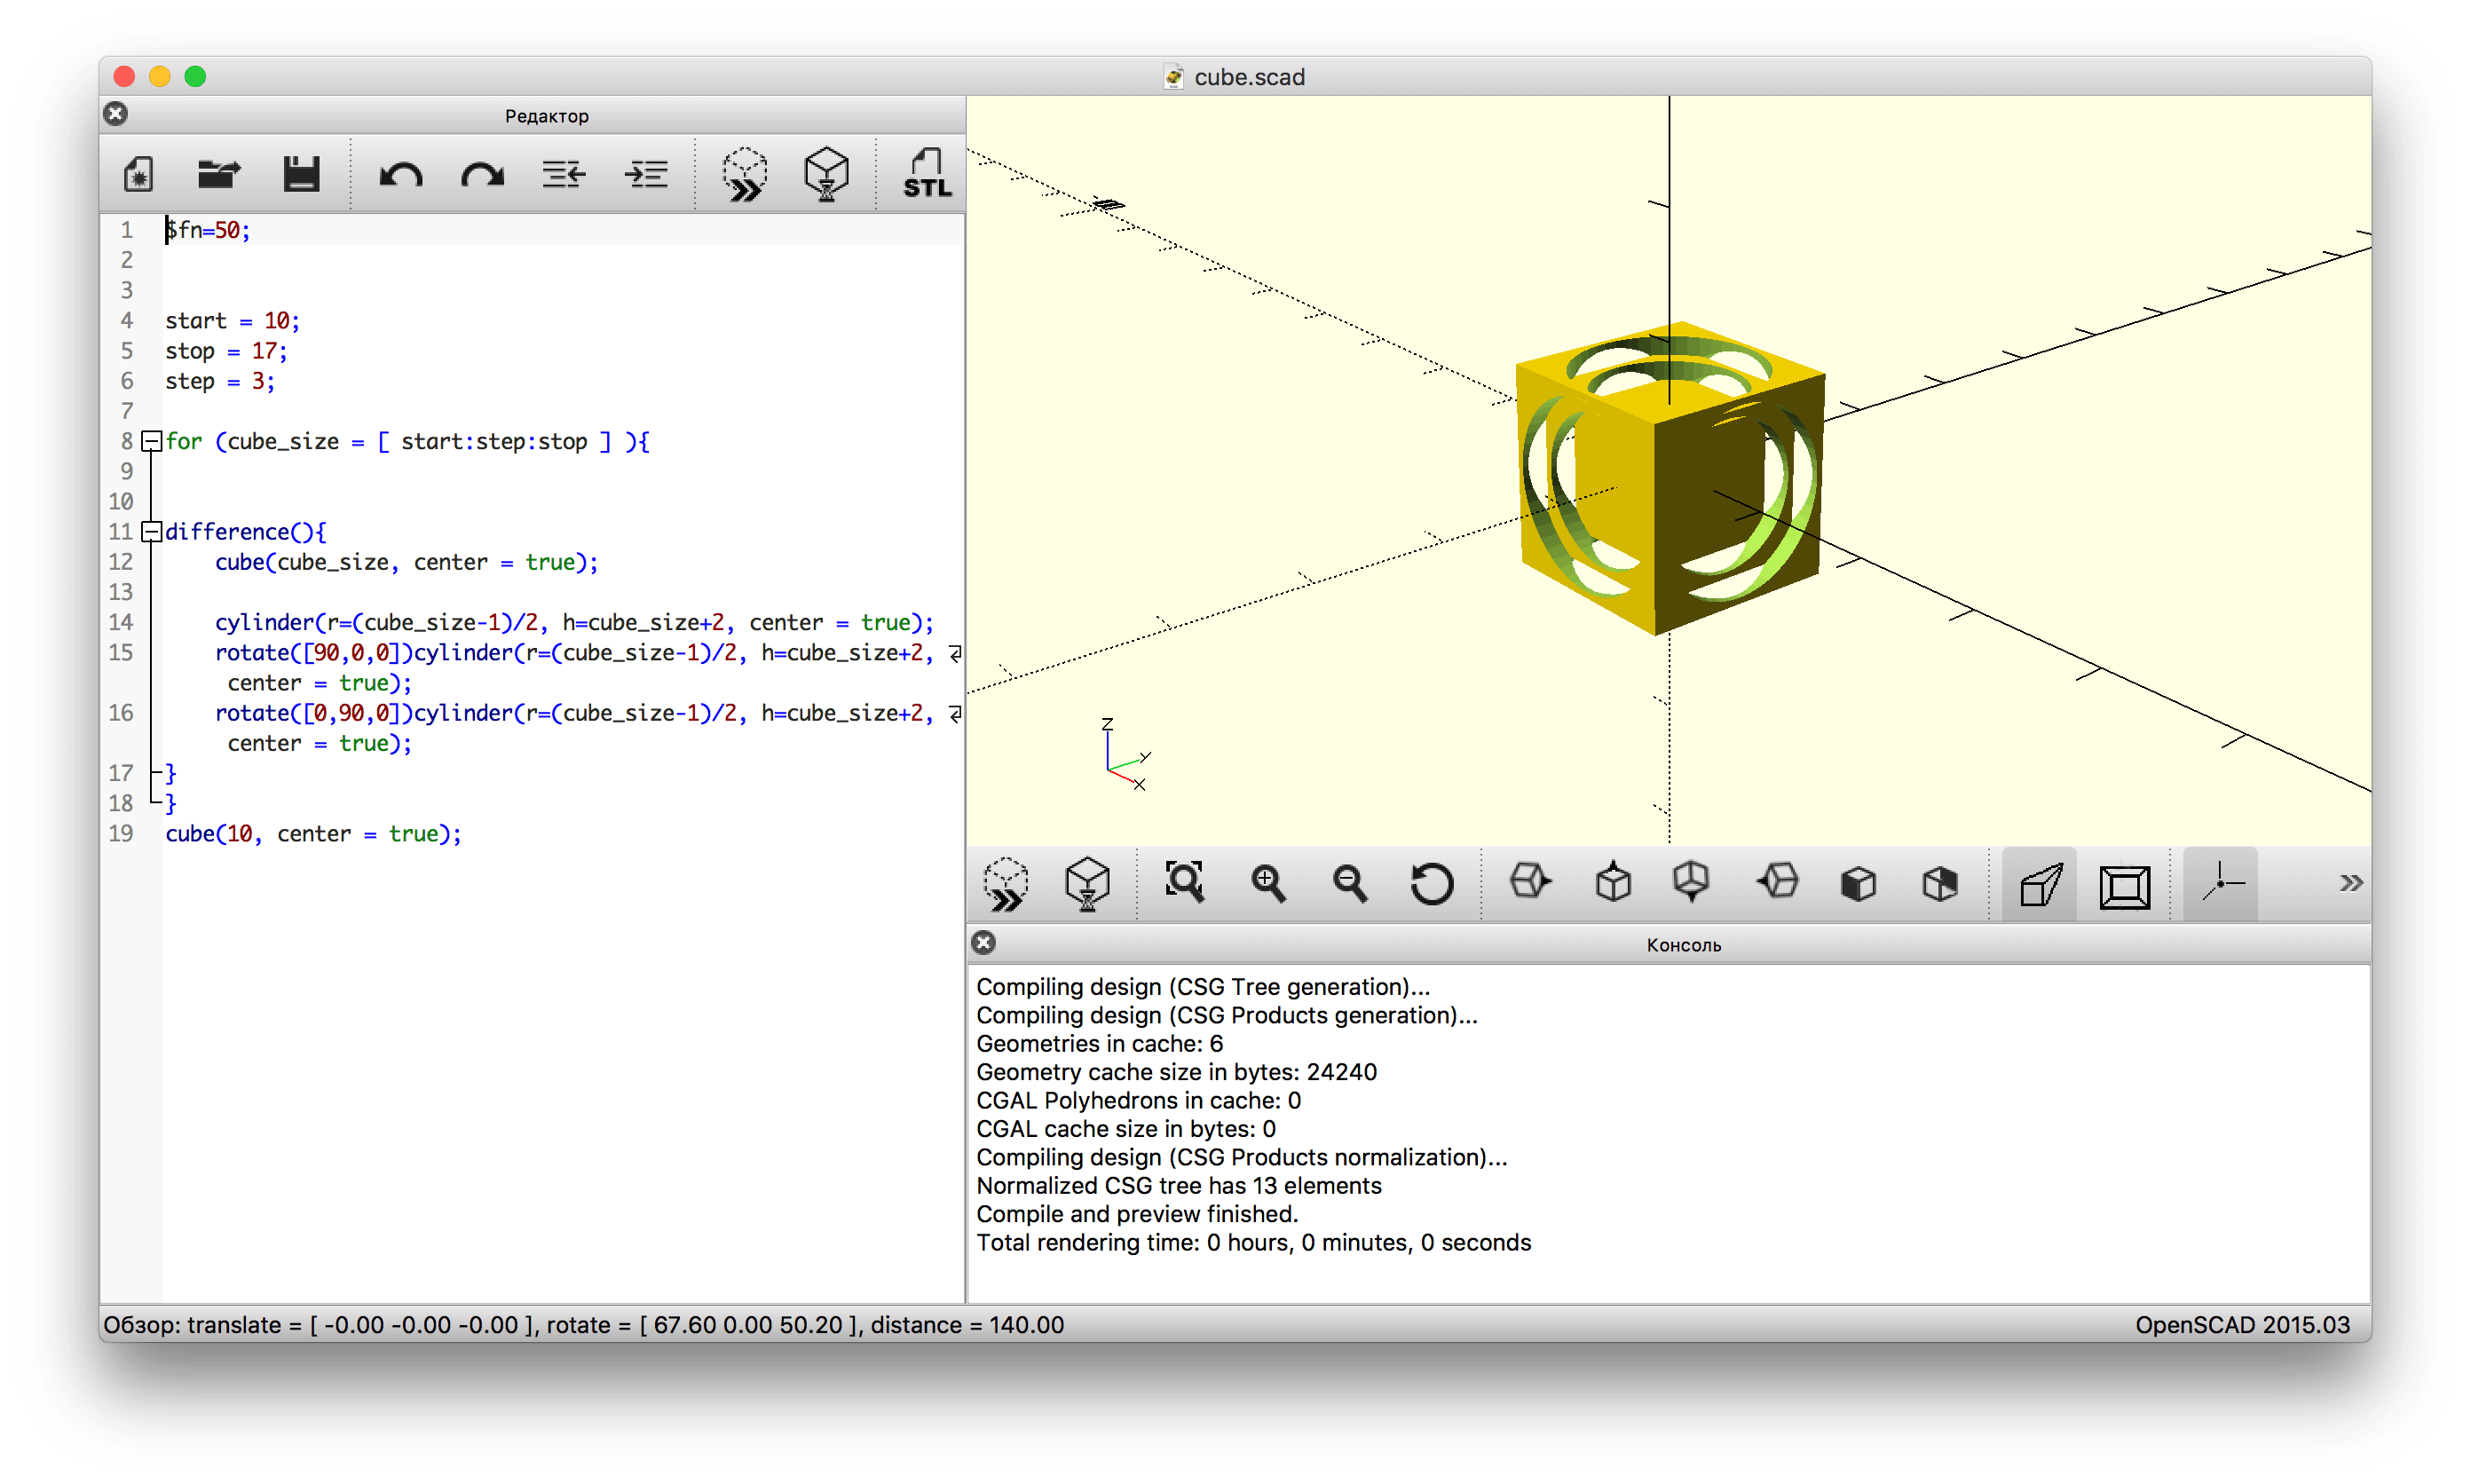Click the View All zoom-fit icon
Image resolution: width=2471 pixels, height=1484 pixels.
pyautogui.click(x=1185, y=883)
